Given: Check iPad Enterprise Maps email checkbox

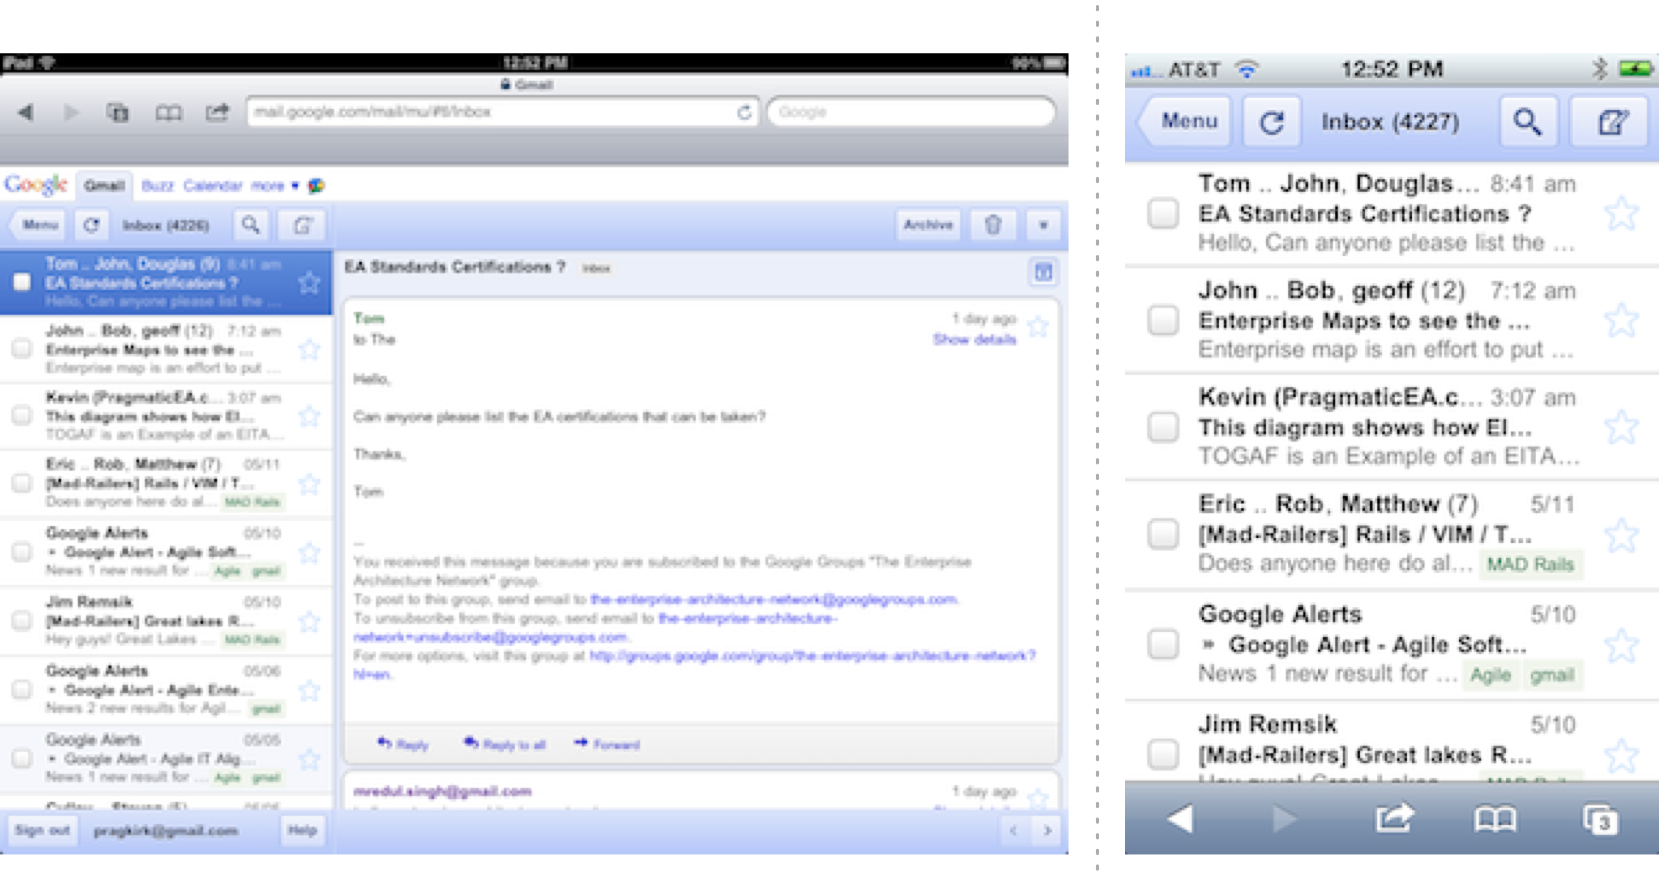Looking at the screenshot, I should click(21, 348).
